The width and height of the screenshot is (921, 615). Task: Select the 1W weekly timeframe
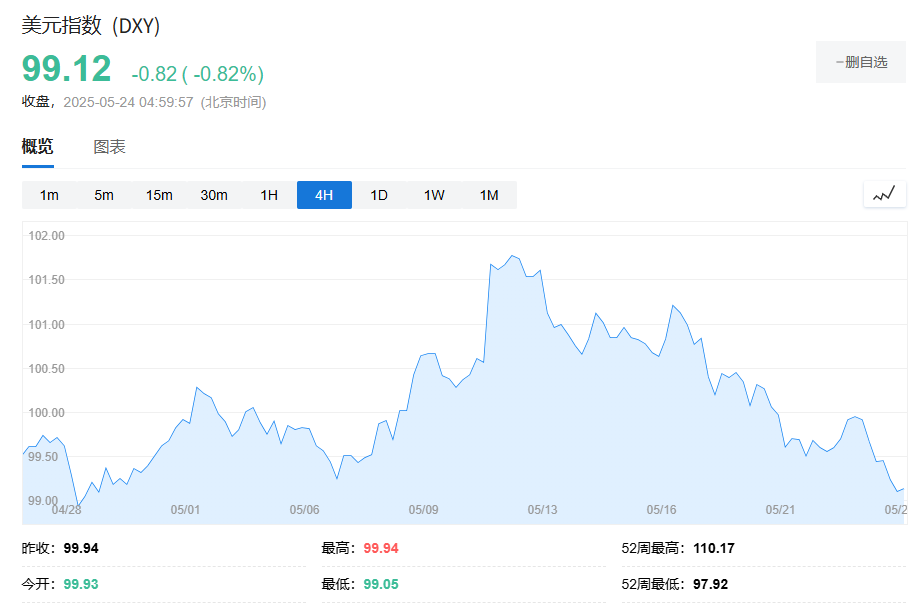[x=433, y=195]
